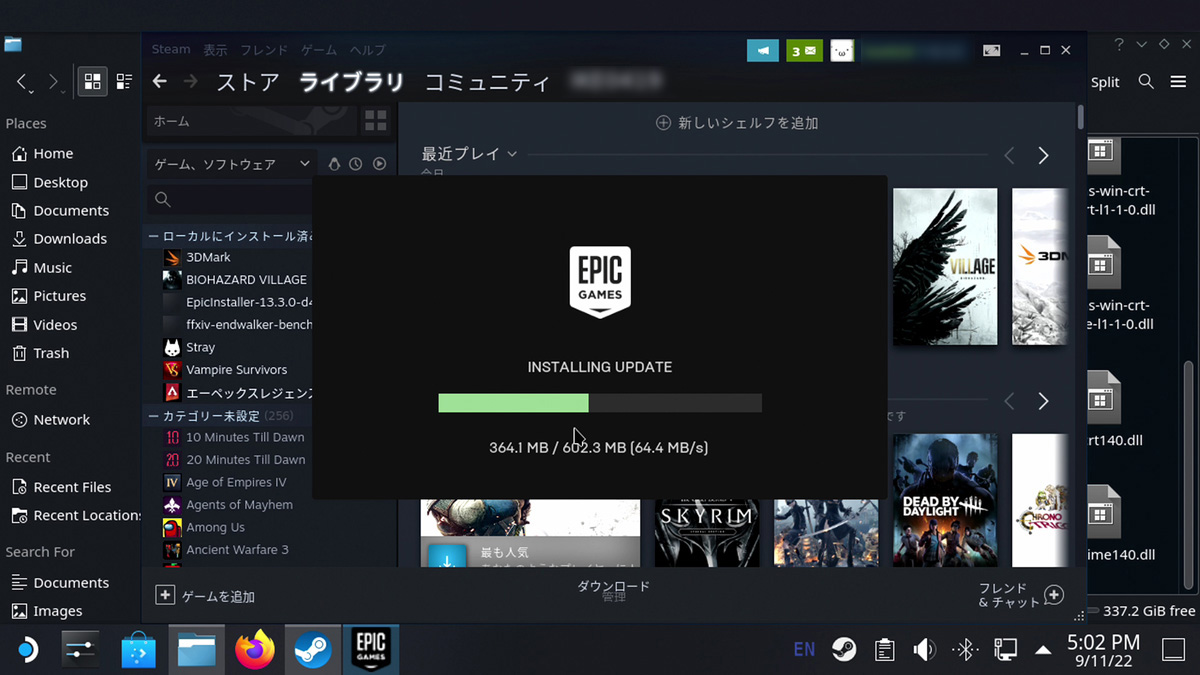Open the Steam announcements megaphone icon
The height and width of the screenshot is (675, 1200).
[x=762, y=50]
